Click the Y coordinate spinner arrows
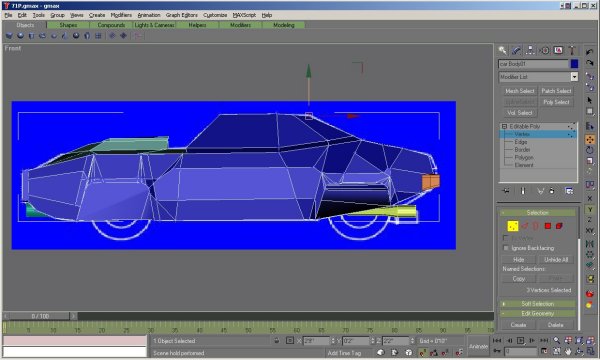This screenshot has height=360, width=600. click(x=373, y=340)
